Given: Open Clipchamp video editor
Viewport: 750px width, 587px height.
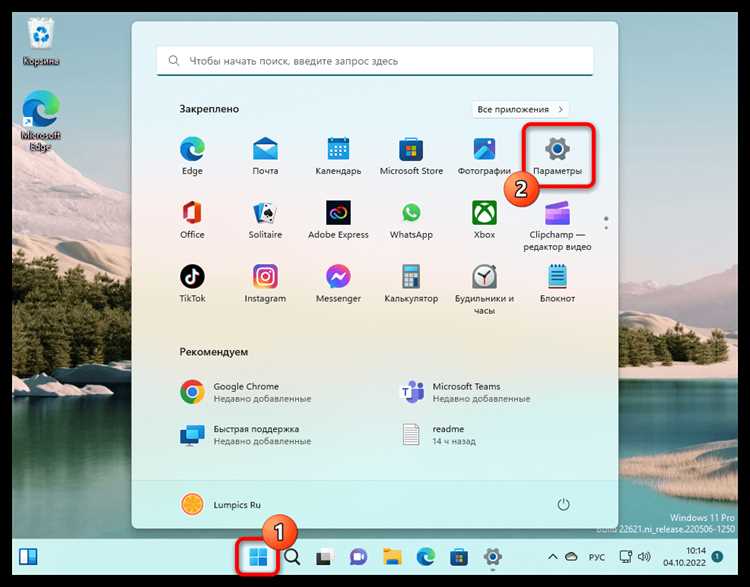Looking at the screenshot, I should pos(557,226).
